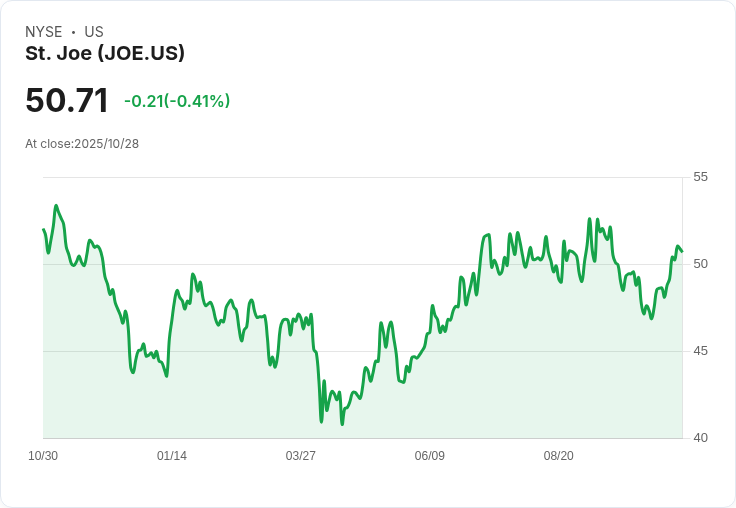
Task: Click the 50.71 current price
Action: [67, 101]
